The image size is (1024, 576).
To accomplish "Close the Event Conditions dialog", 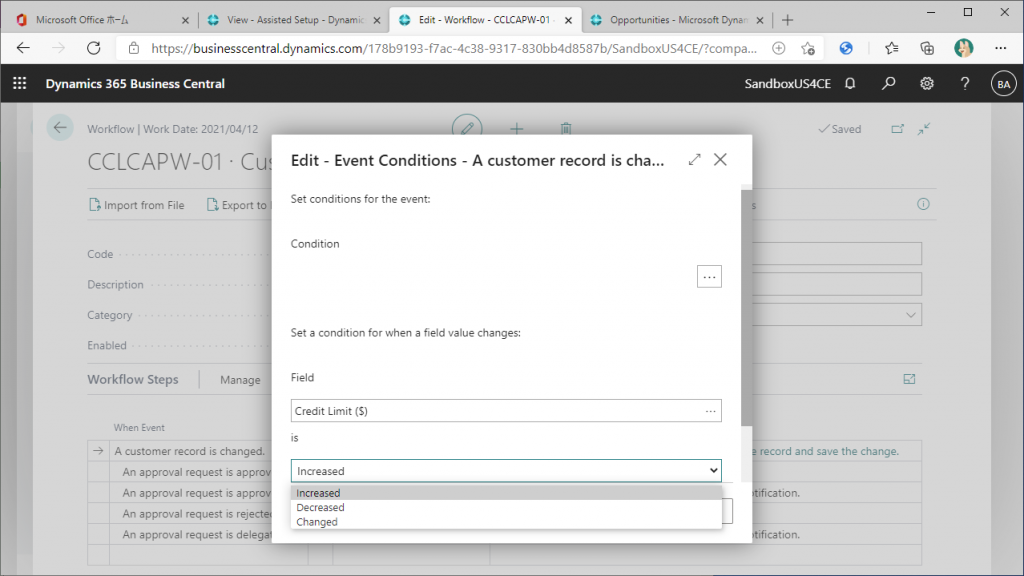I will click(720, 159).
